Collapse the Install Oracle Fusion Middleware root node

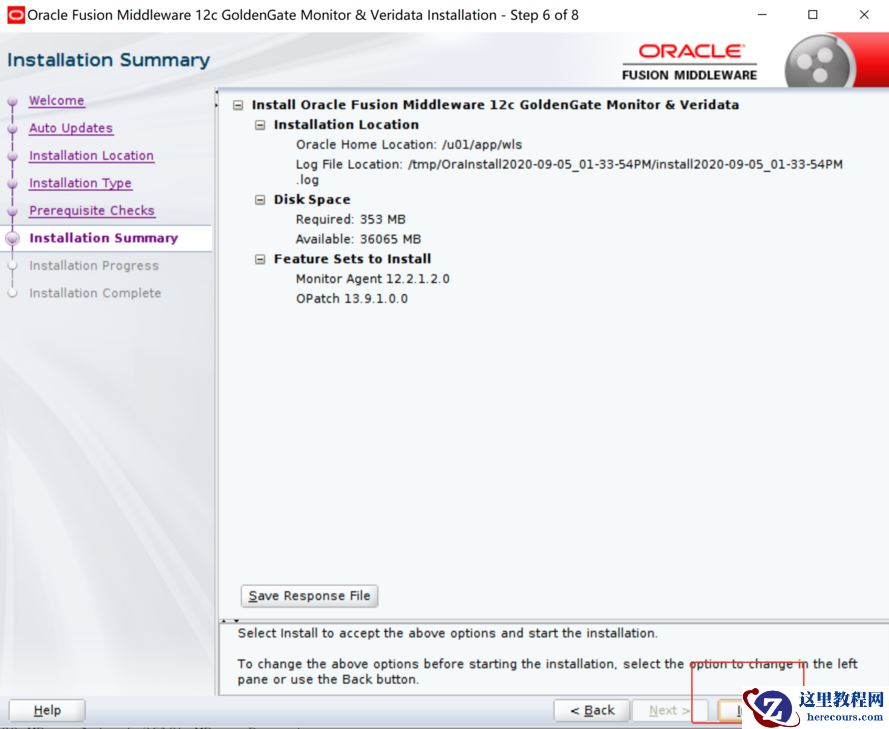(x=238, y=105)
